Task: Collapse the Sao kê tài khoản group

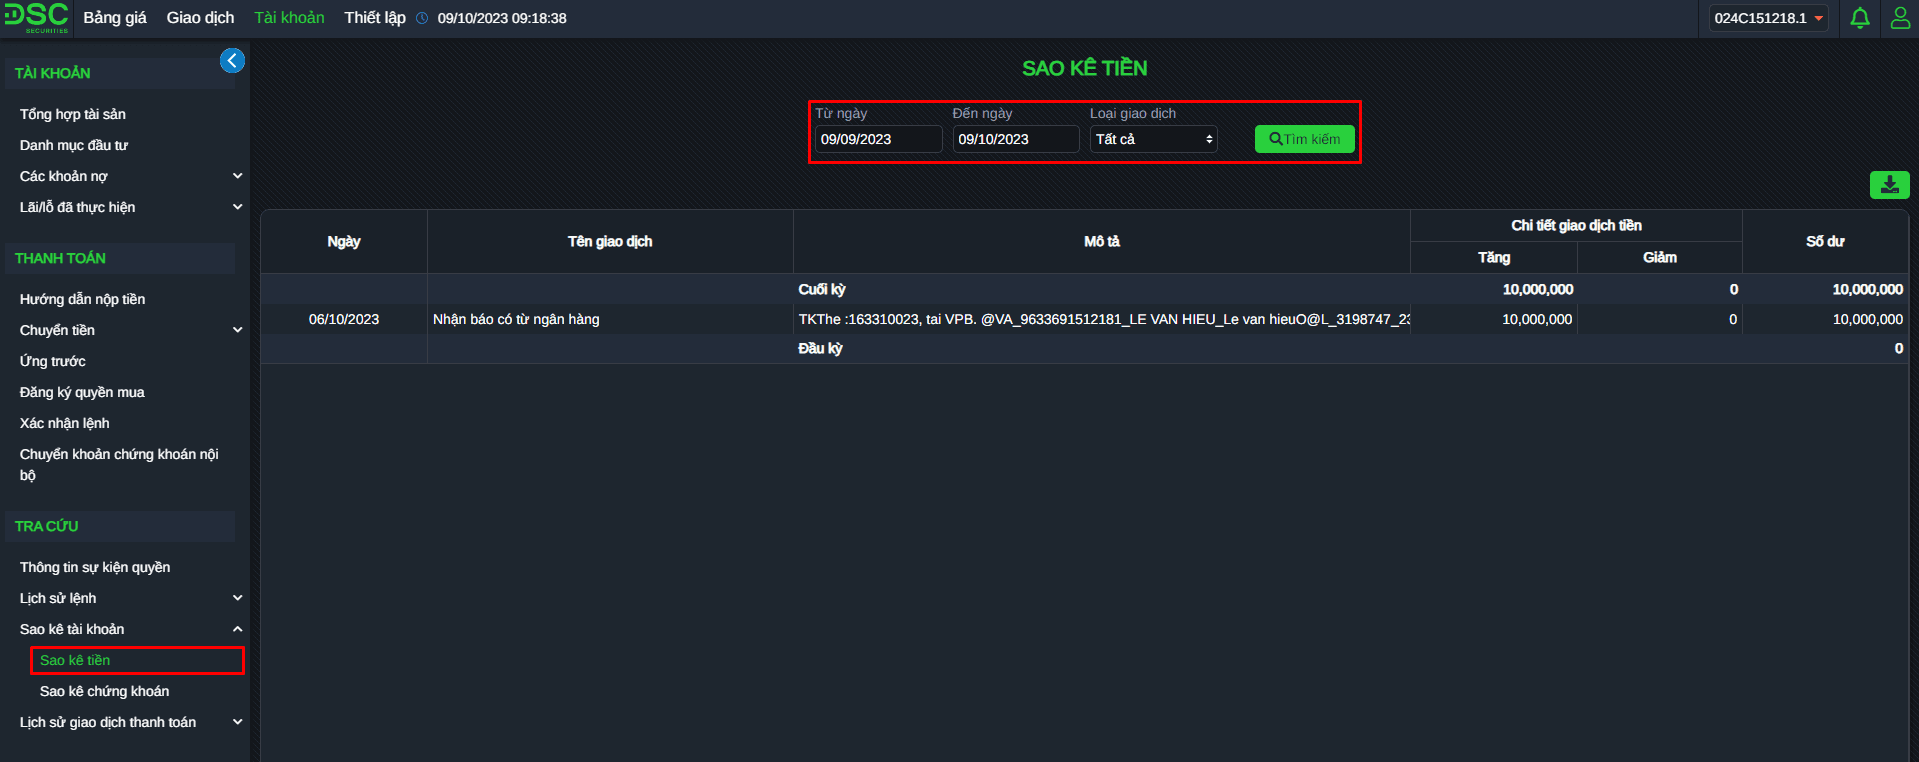Action: coord(237,629)
